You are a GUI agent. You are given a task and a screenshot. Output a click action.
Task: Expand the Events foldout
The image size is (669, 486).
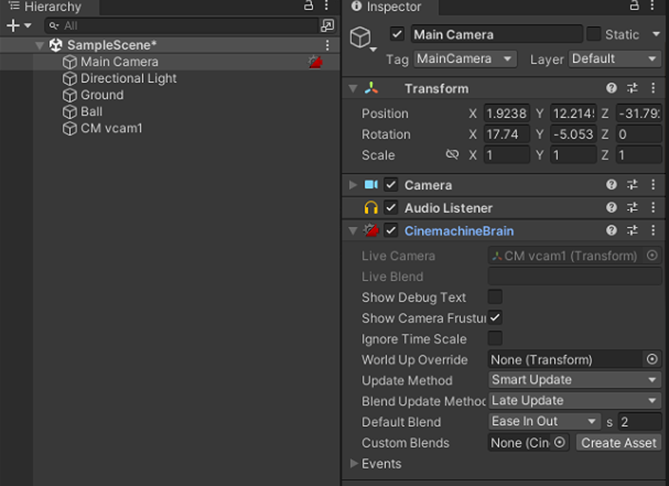[x=353, y=463]
